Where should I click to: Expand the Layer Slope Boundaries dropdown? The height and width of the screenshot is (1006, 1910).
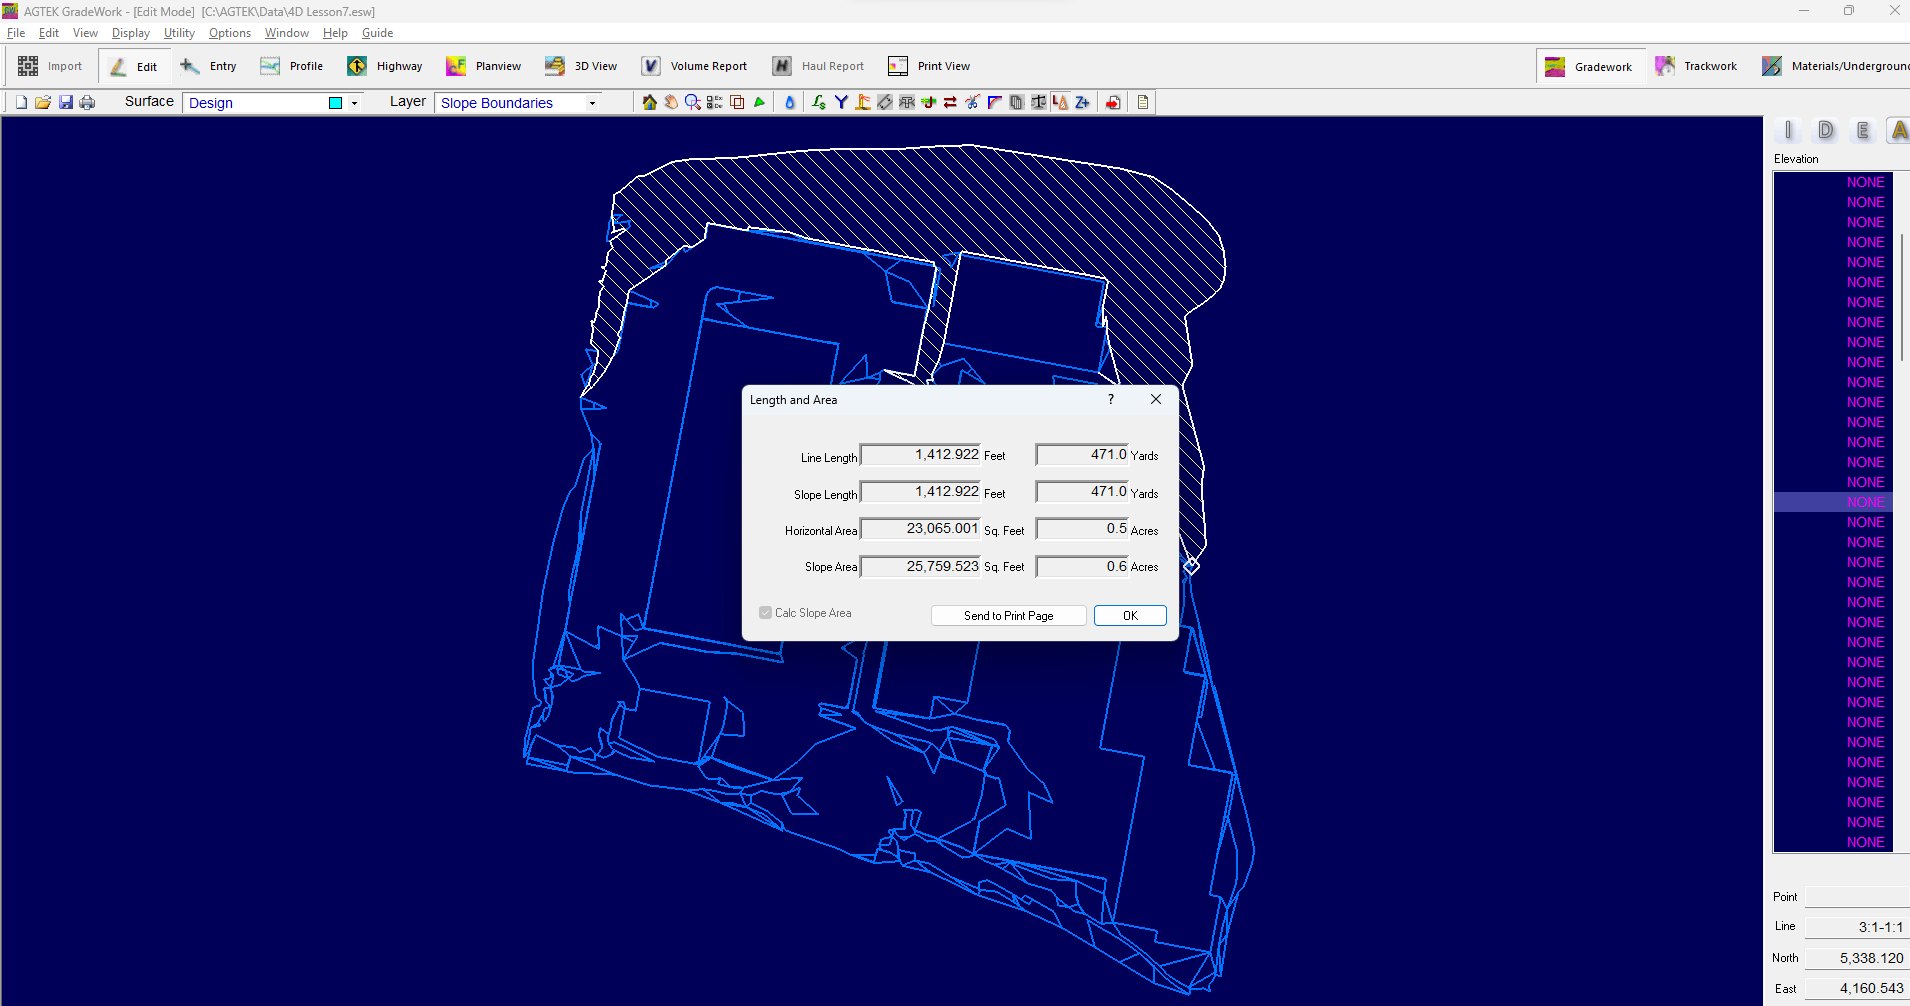point(592,103)
